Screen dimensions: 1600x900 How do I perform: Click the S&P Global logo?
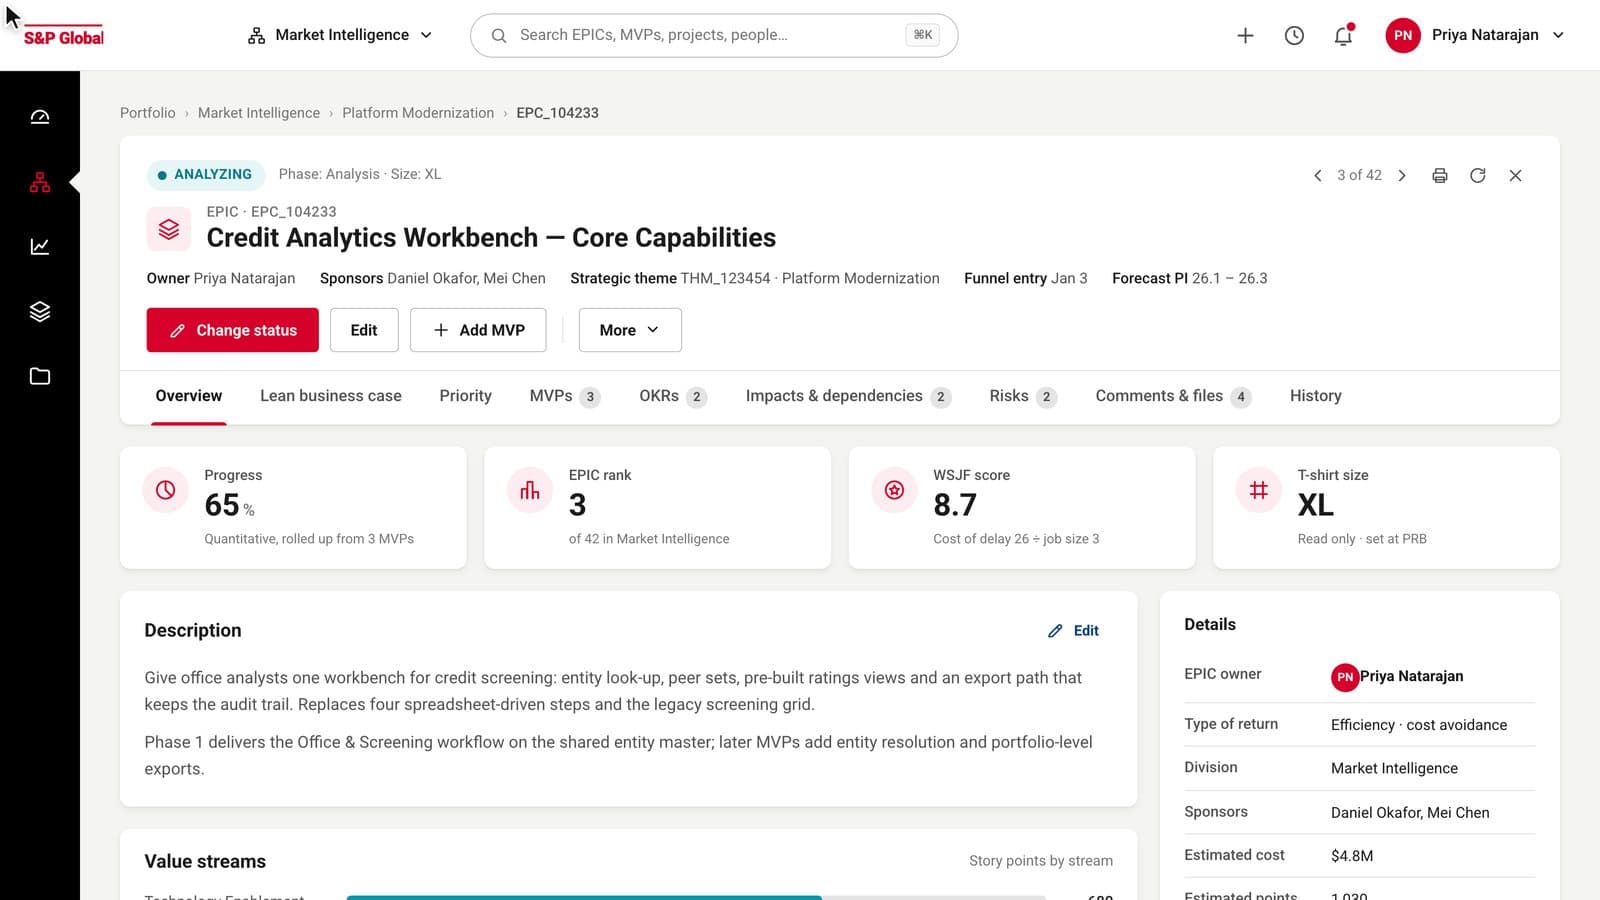pos(64,37)
